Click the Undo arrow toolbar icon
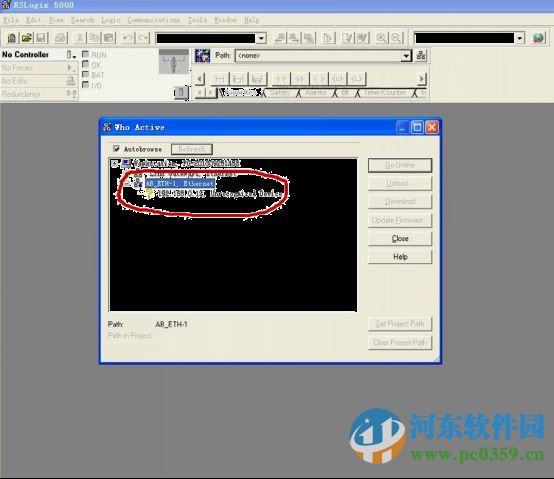 (x=128, y=38)
